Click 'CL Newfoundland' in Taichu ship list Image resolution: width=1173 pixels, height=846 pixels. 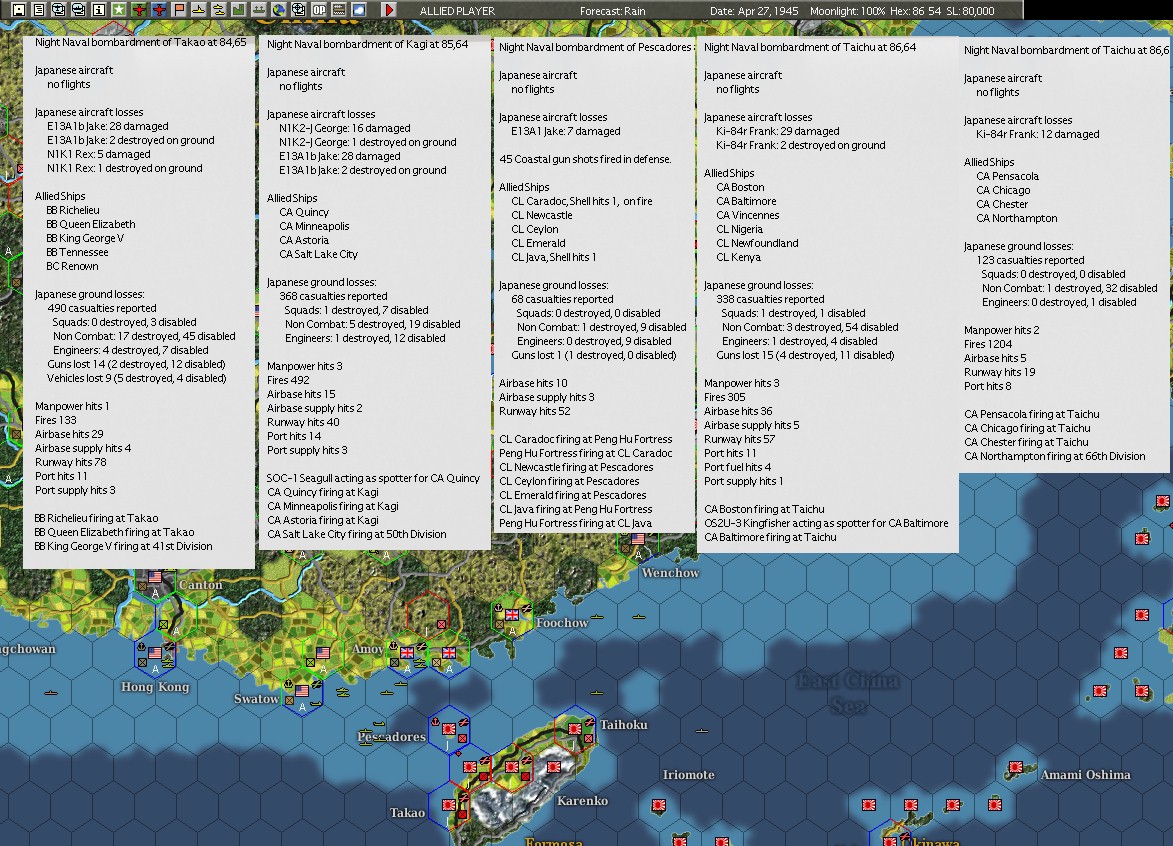[x=757, y=243]
